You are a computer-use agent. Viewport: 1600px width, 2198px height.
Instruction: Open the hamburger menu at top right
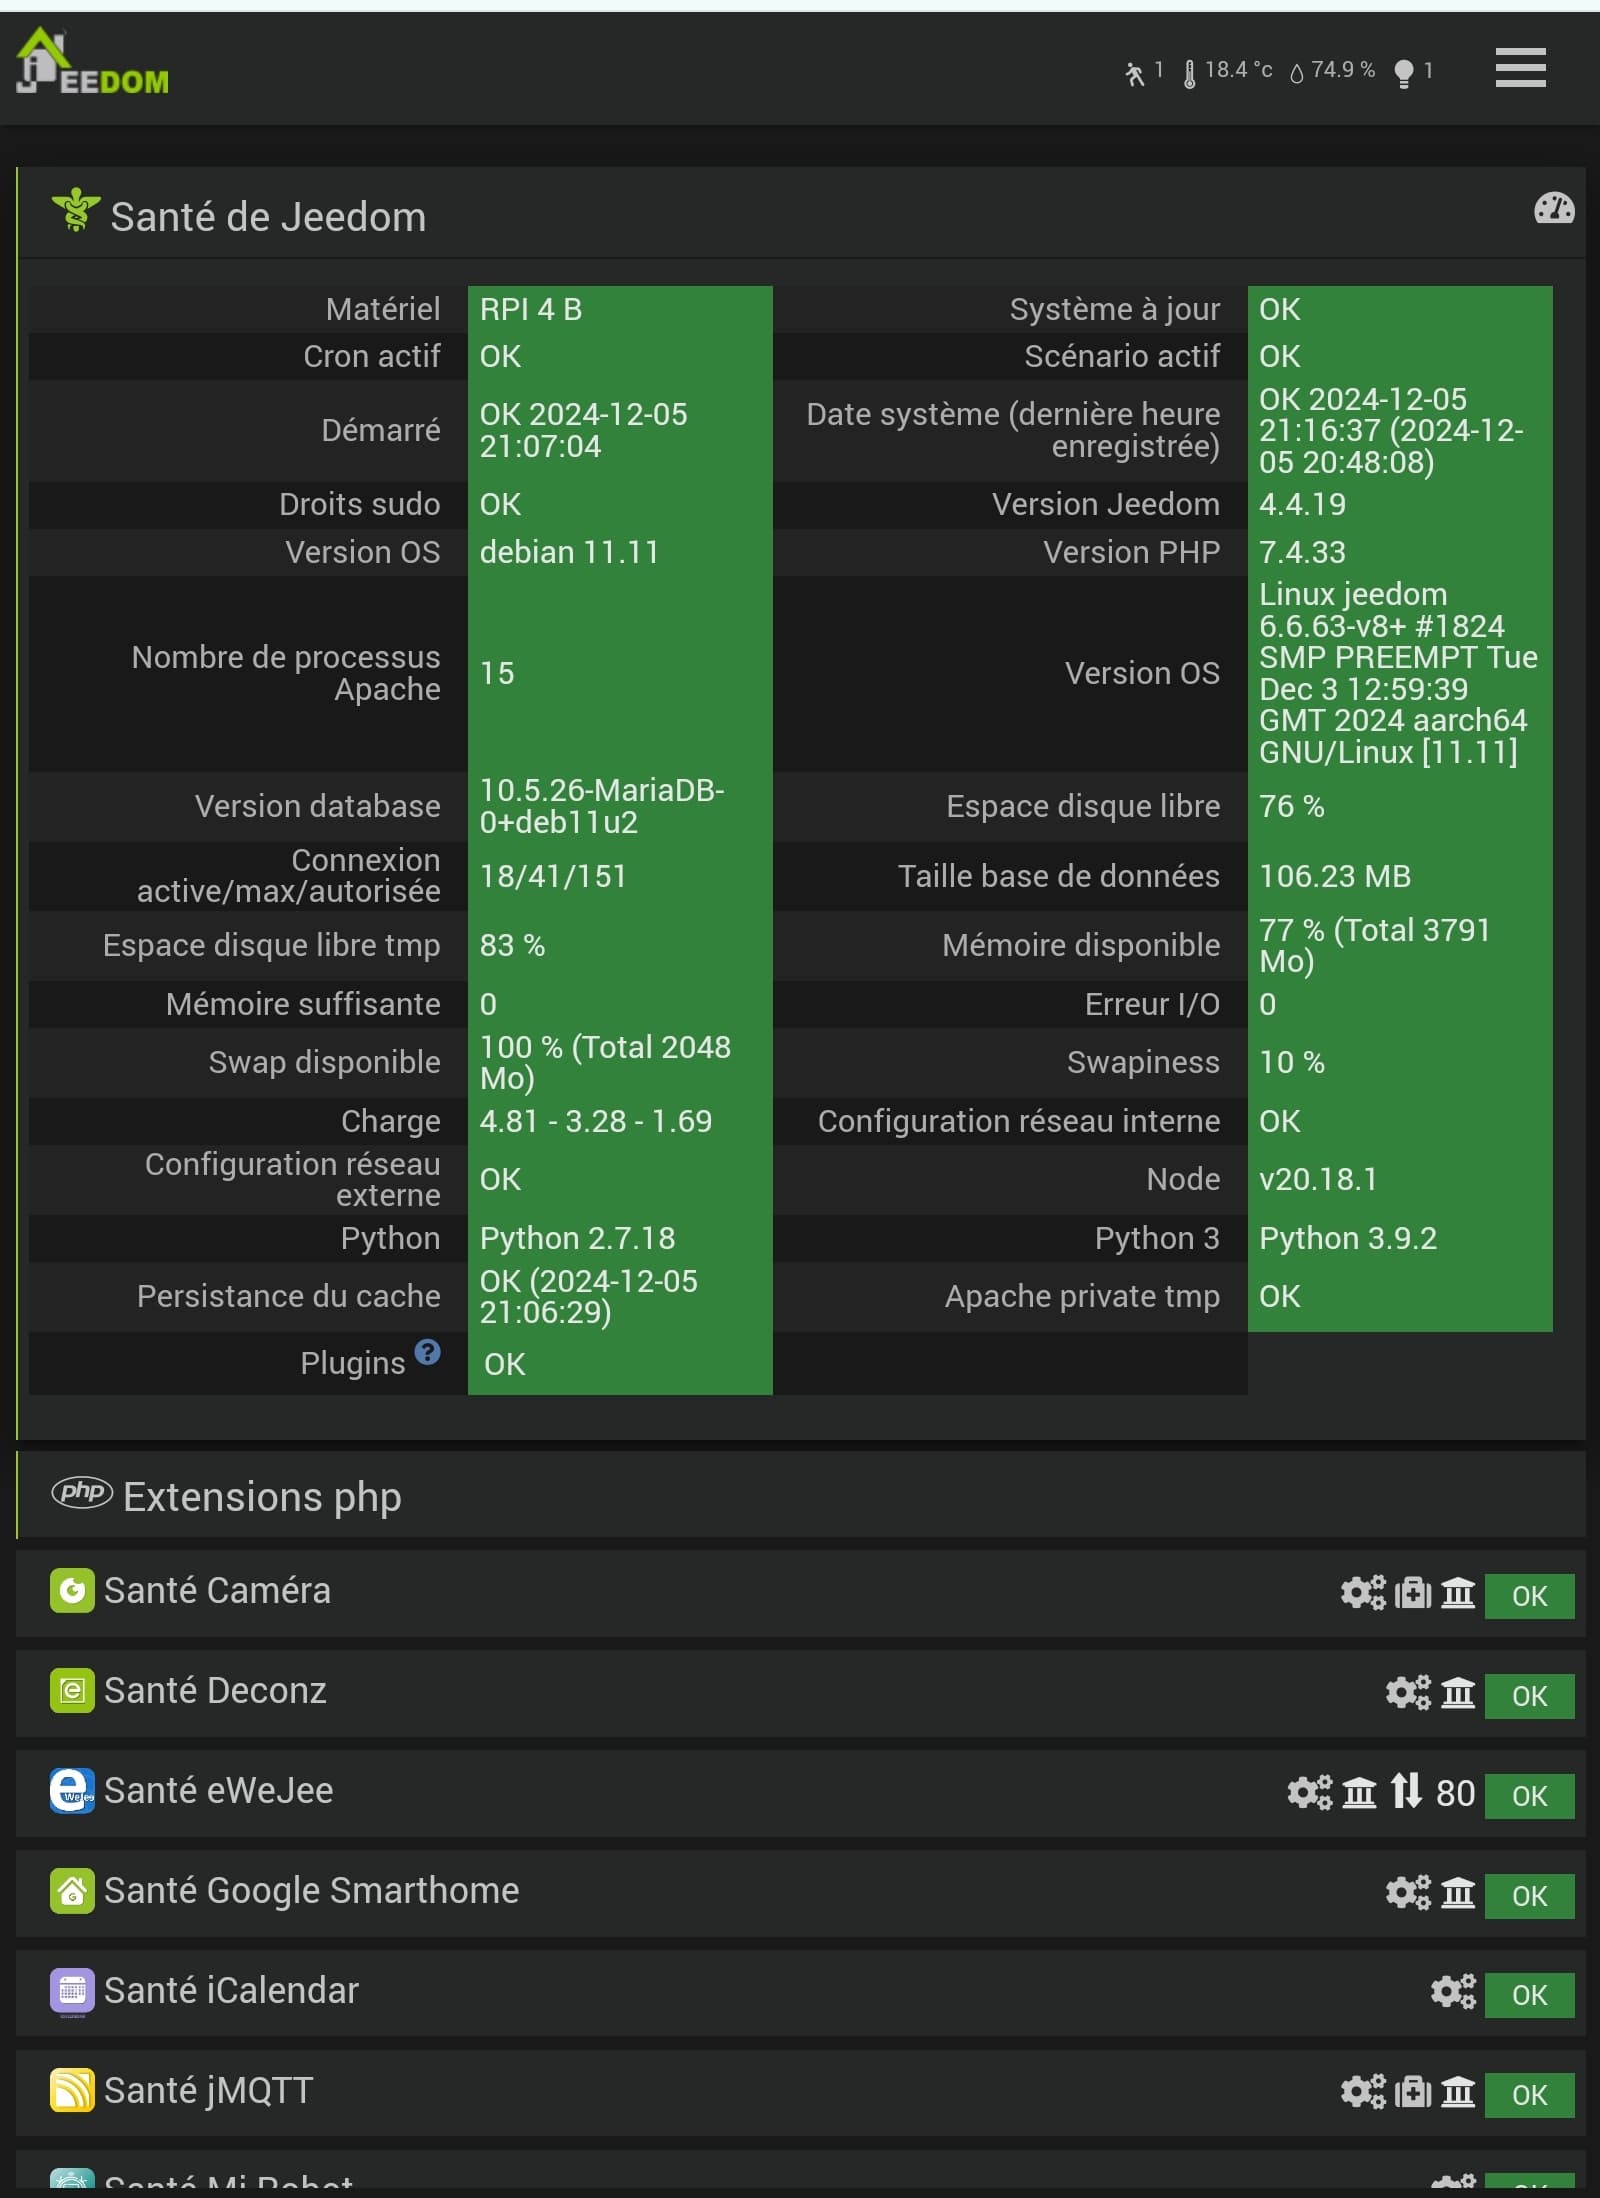[x=1520, y=68]
